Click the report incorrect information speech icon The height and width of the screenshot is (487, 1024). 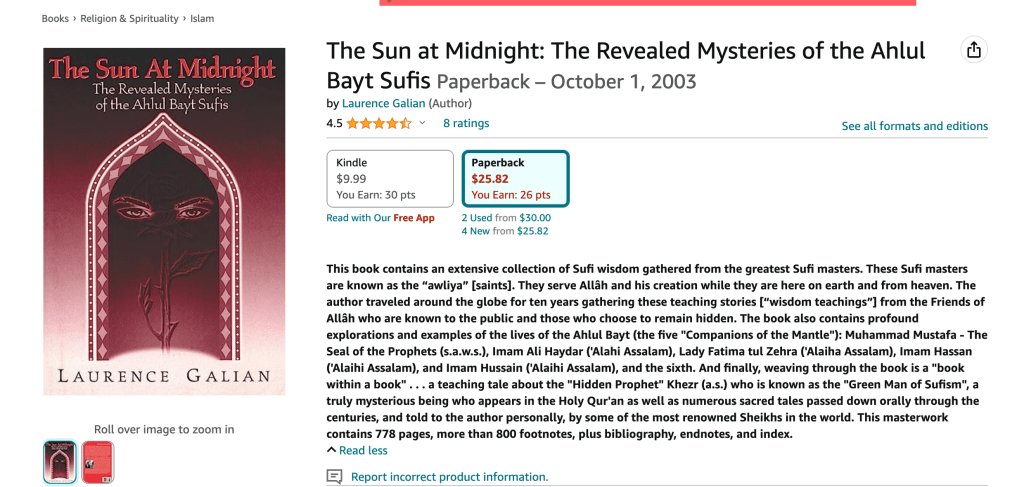click(335, 477)
